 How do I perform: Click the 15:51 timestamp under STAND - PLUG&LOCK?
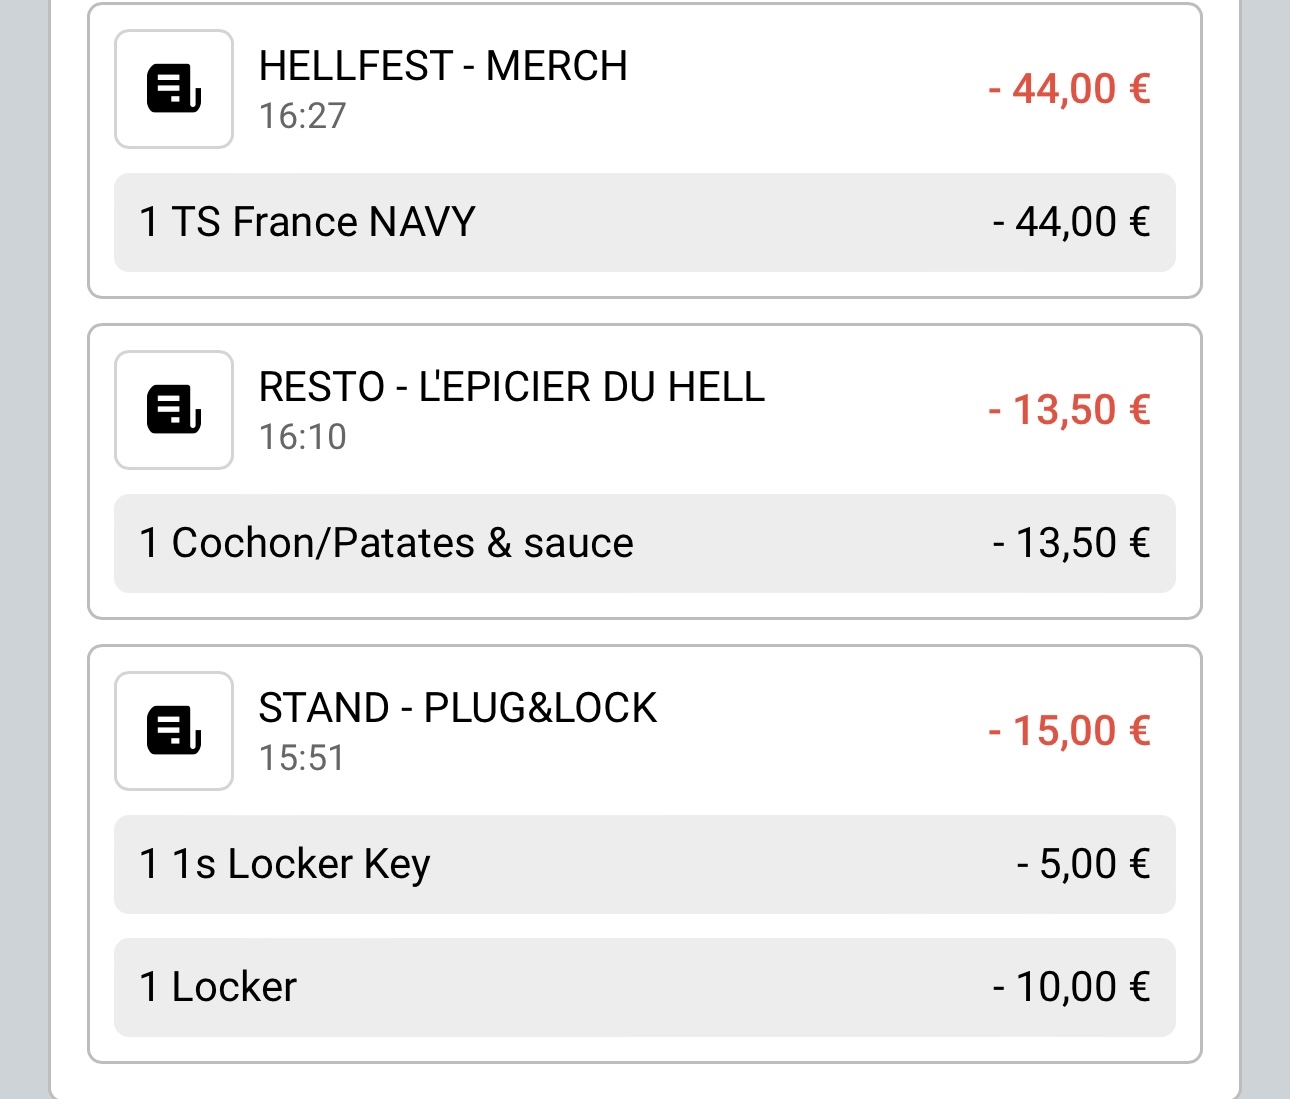pyautogui.click(x=302, y=759)
